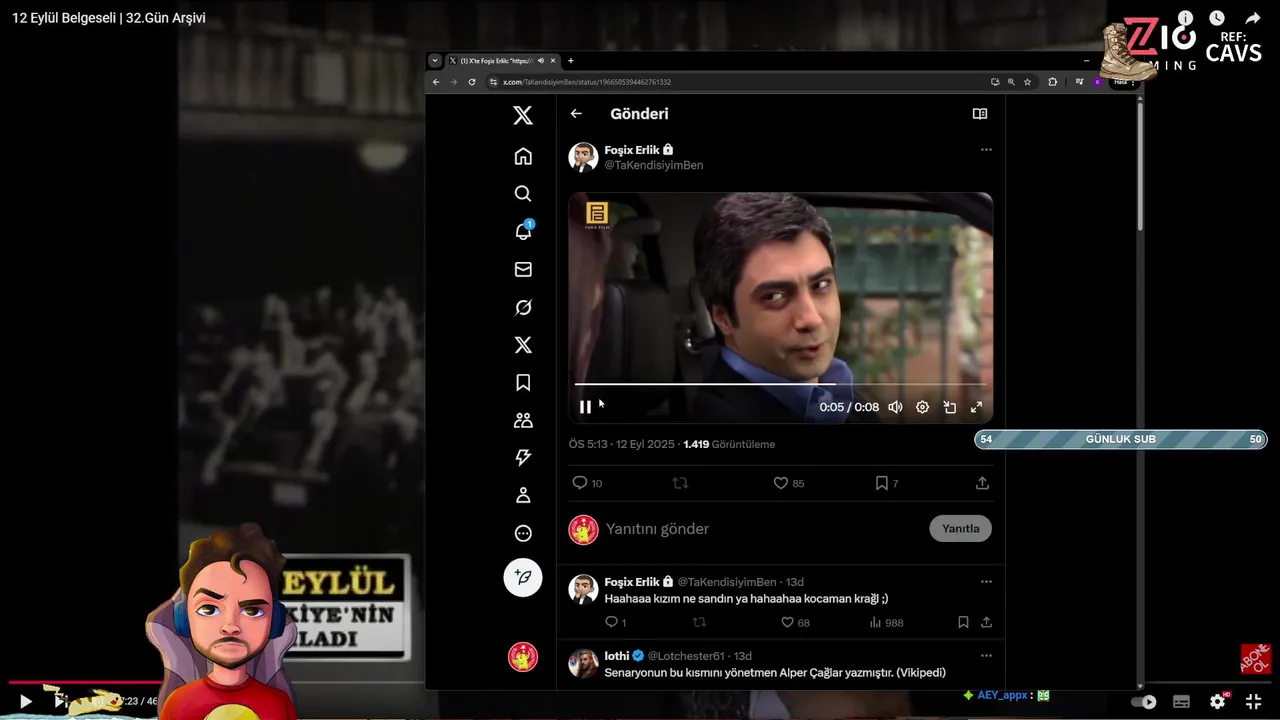This screenshot has height=720, width=1280.
Task: Click the x.com address bar
Action: (x=735, y=82)
